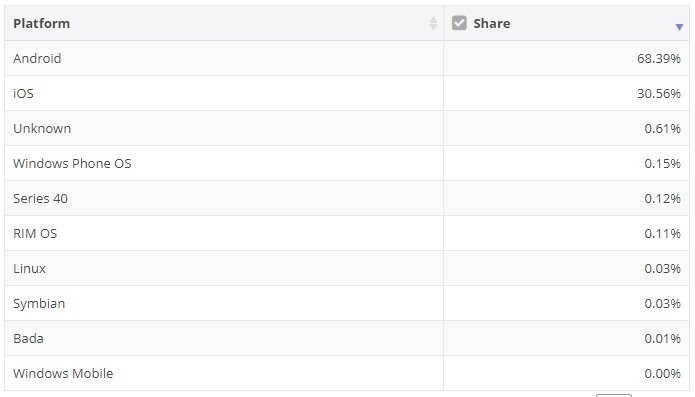
Task: Select the Symbian platform row
Action: coord(347,303)
